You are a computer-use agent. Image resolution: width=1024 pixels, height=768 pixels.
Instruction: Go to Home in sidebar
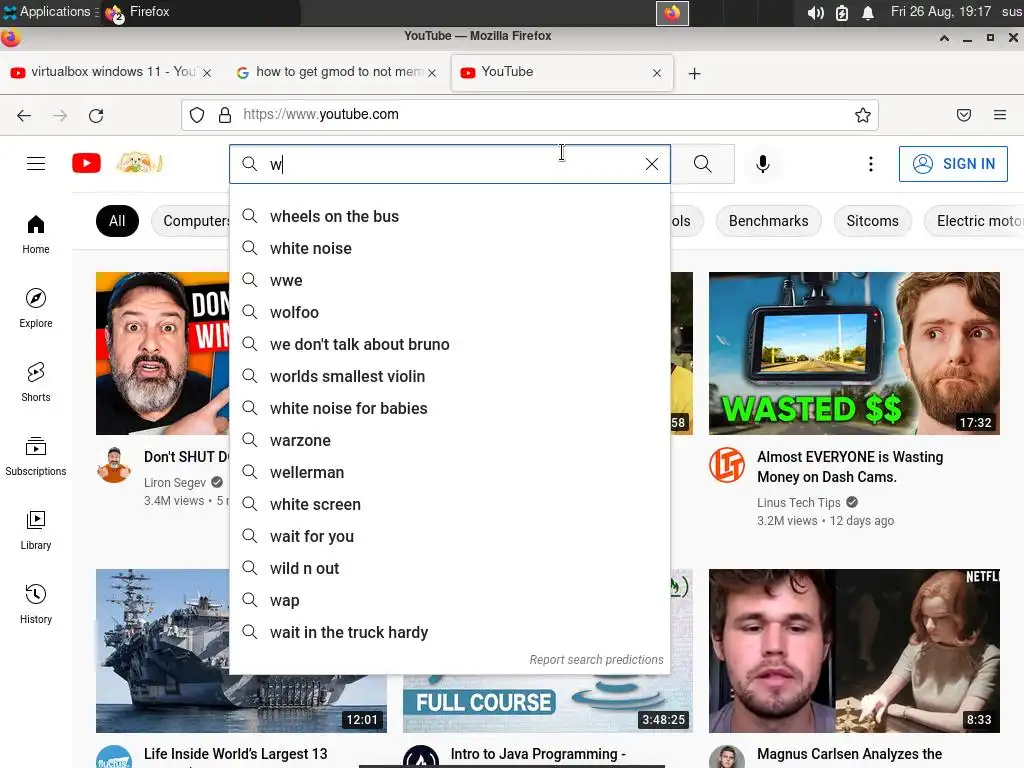pos(36,234)
